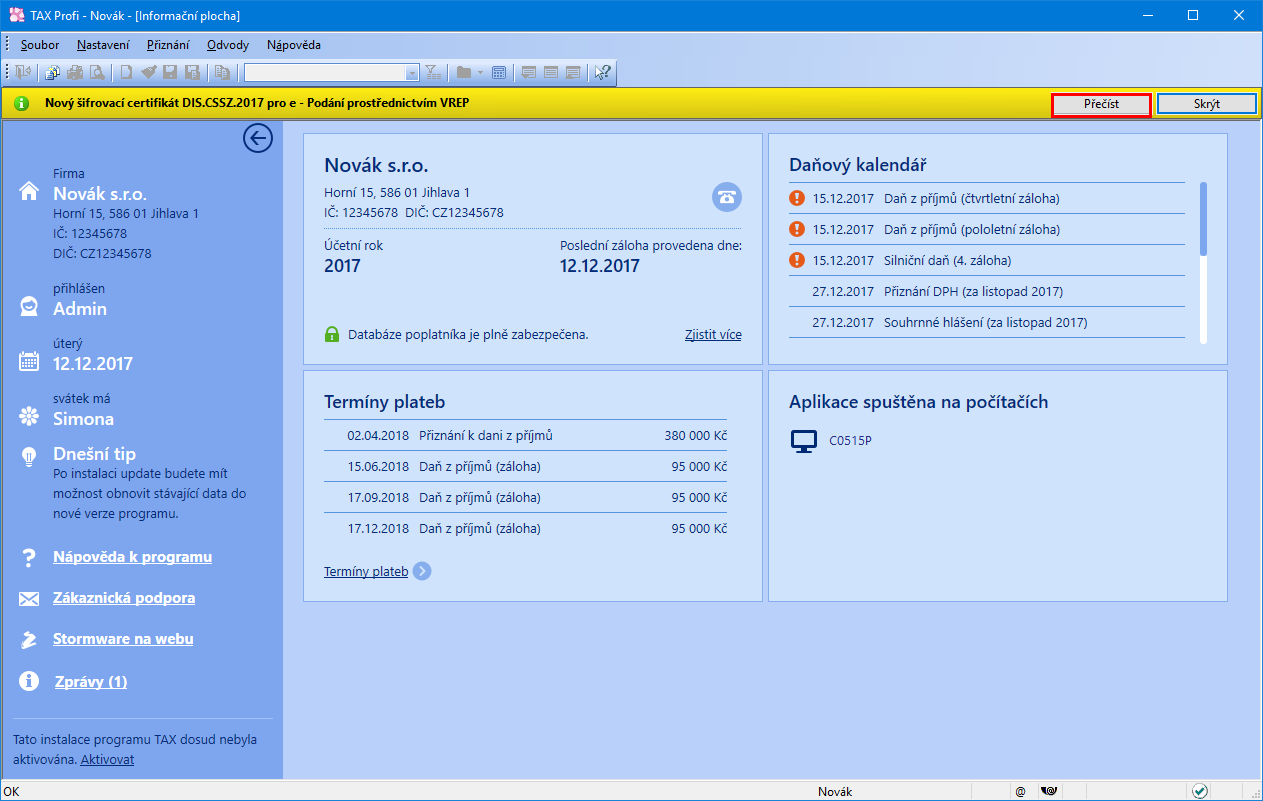1263x801 pixels.
Task: Click the user avatar icon beside Admin
Action: click(x=29, y=307)
